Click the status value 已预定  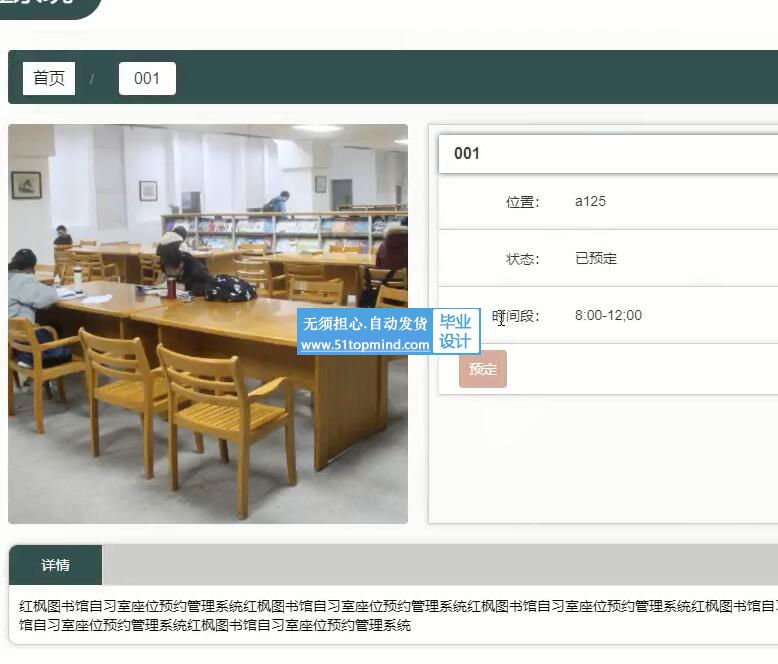pyautogui.click(x=595, y=258)
